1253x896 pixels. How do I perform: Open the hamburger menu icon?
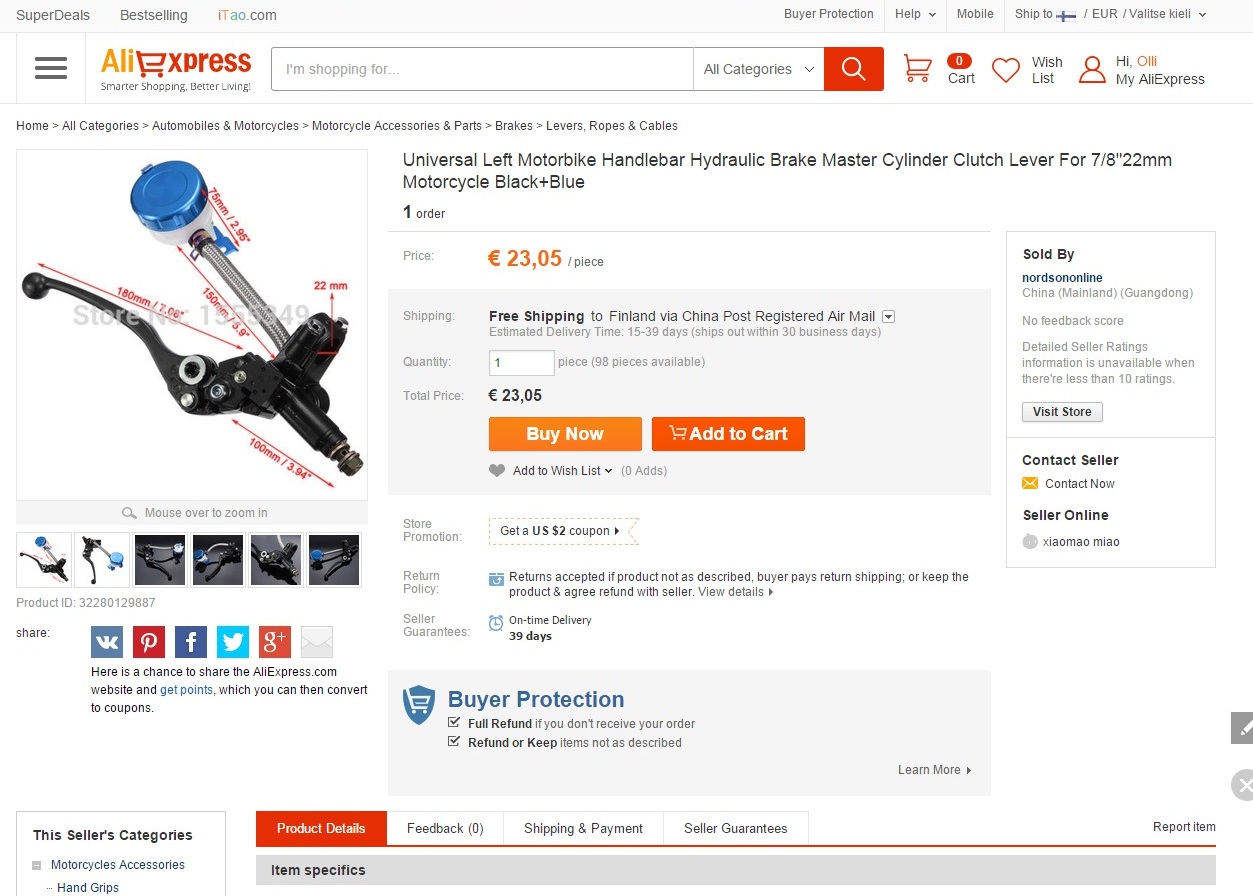(x=51, y=68)
